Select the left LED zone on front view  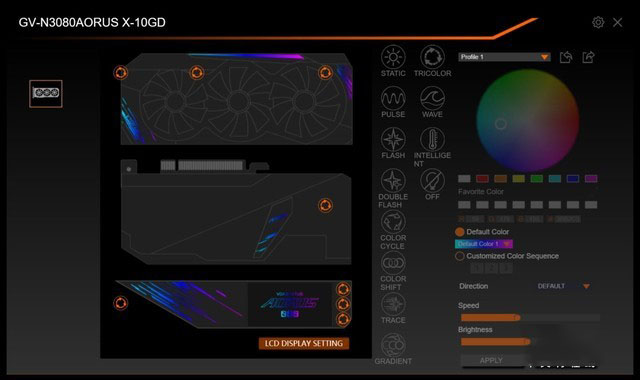pos(120,73)
